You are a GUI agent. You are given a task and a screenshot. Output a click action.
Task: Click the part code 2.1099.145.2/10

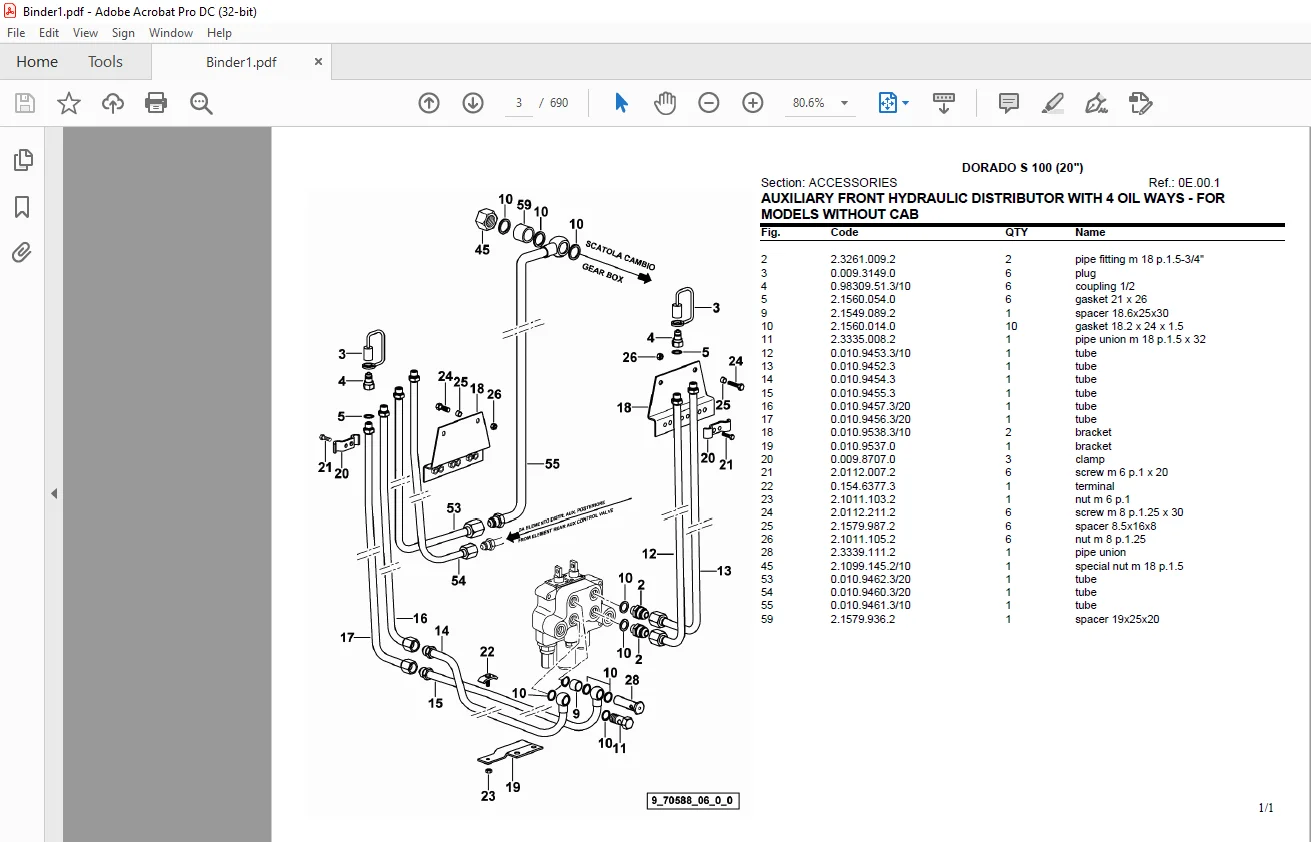click(x=870, y=566)
